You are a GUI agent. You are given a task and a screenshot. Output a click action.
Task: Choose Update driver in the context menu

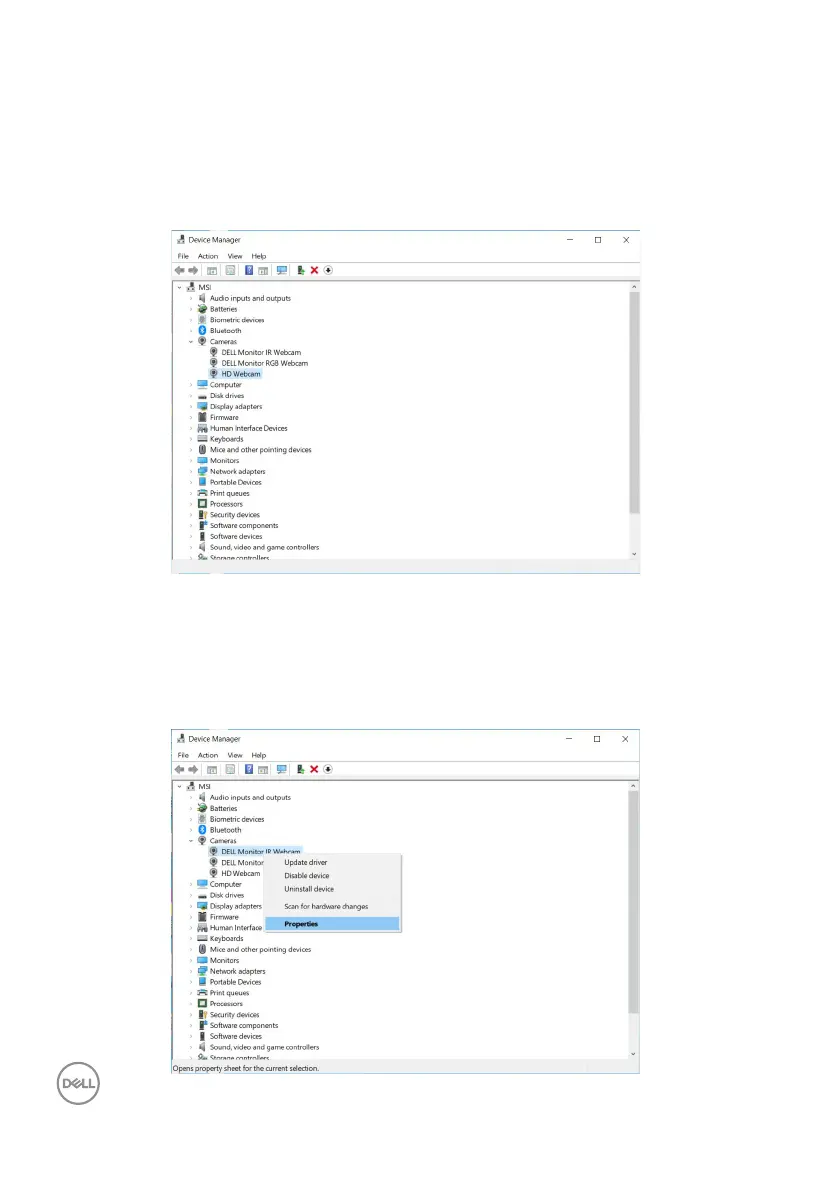click(x=305, y=862)
